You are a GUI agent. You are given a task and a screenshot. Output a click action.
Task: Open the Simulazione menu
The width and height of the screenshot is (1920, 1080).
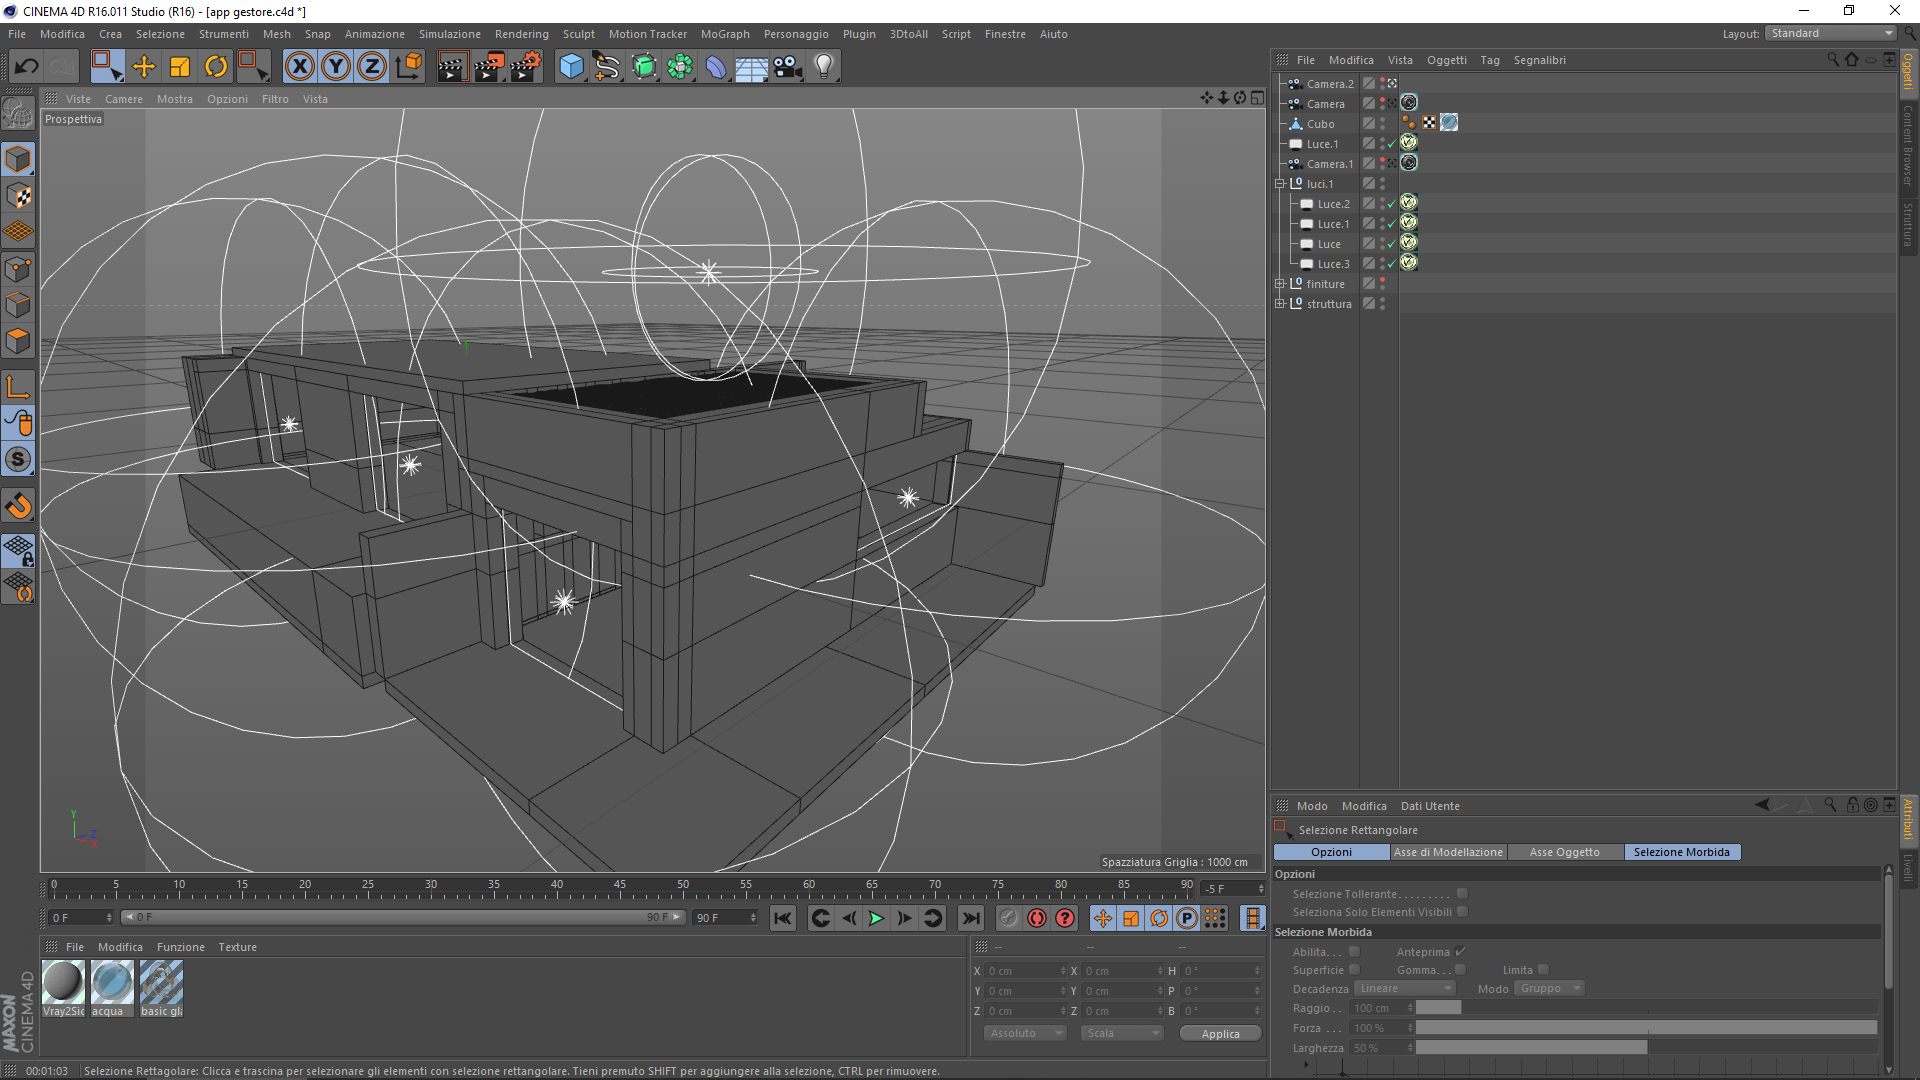(x=448, y=33)
